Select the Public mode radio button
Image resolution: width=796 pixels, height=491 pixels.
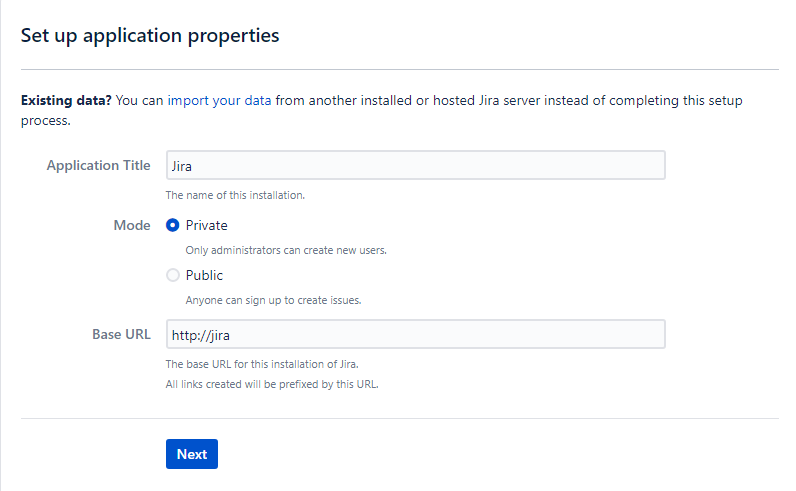[173, 275]
